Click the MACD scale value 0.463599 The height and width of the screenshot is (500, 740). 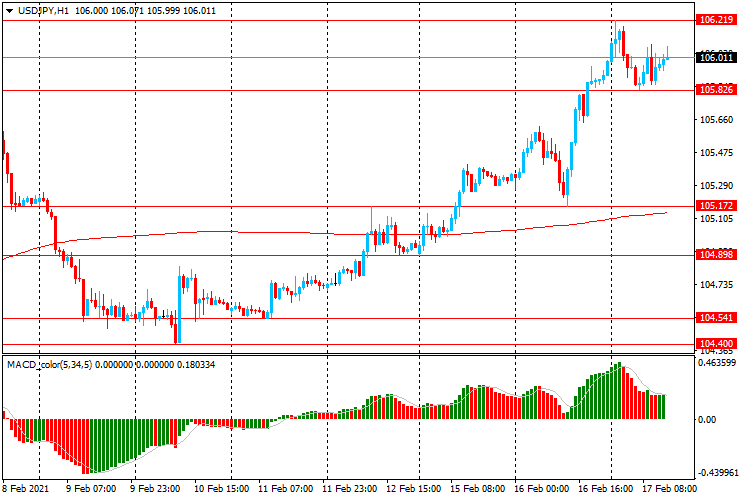point(717,363)
